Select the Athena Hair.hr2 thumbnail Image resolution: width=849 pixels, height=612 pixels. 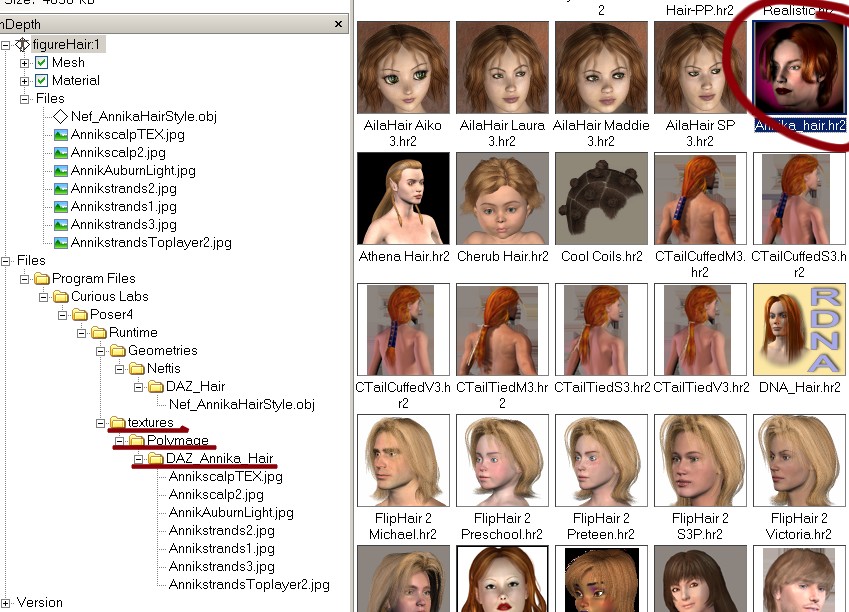(x=404, y=198)
